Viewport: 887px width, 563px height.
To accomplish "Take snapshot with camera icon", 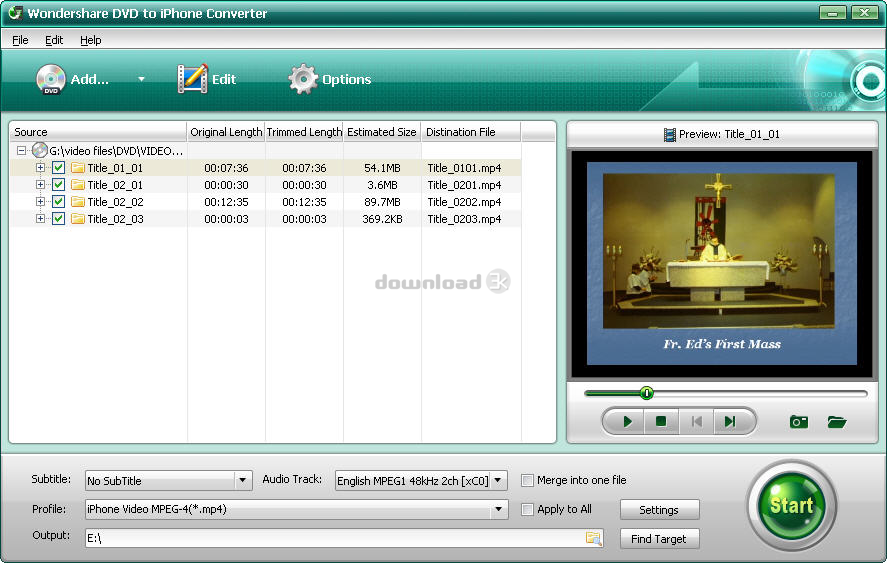I will [x=799, y=422].
